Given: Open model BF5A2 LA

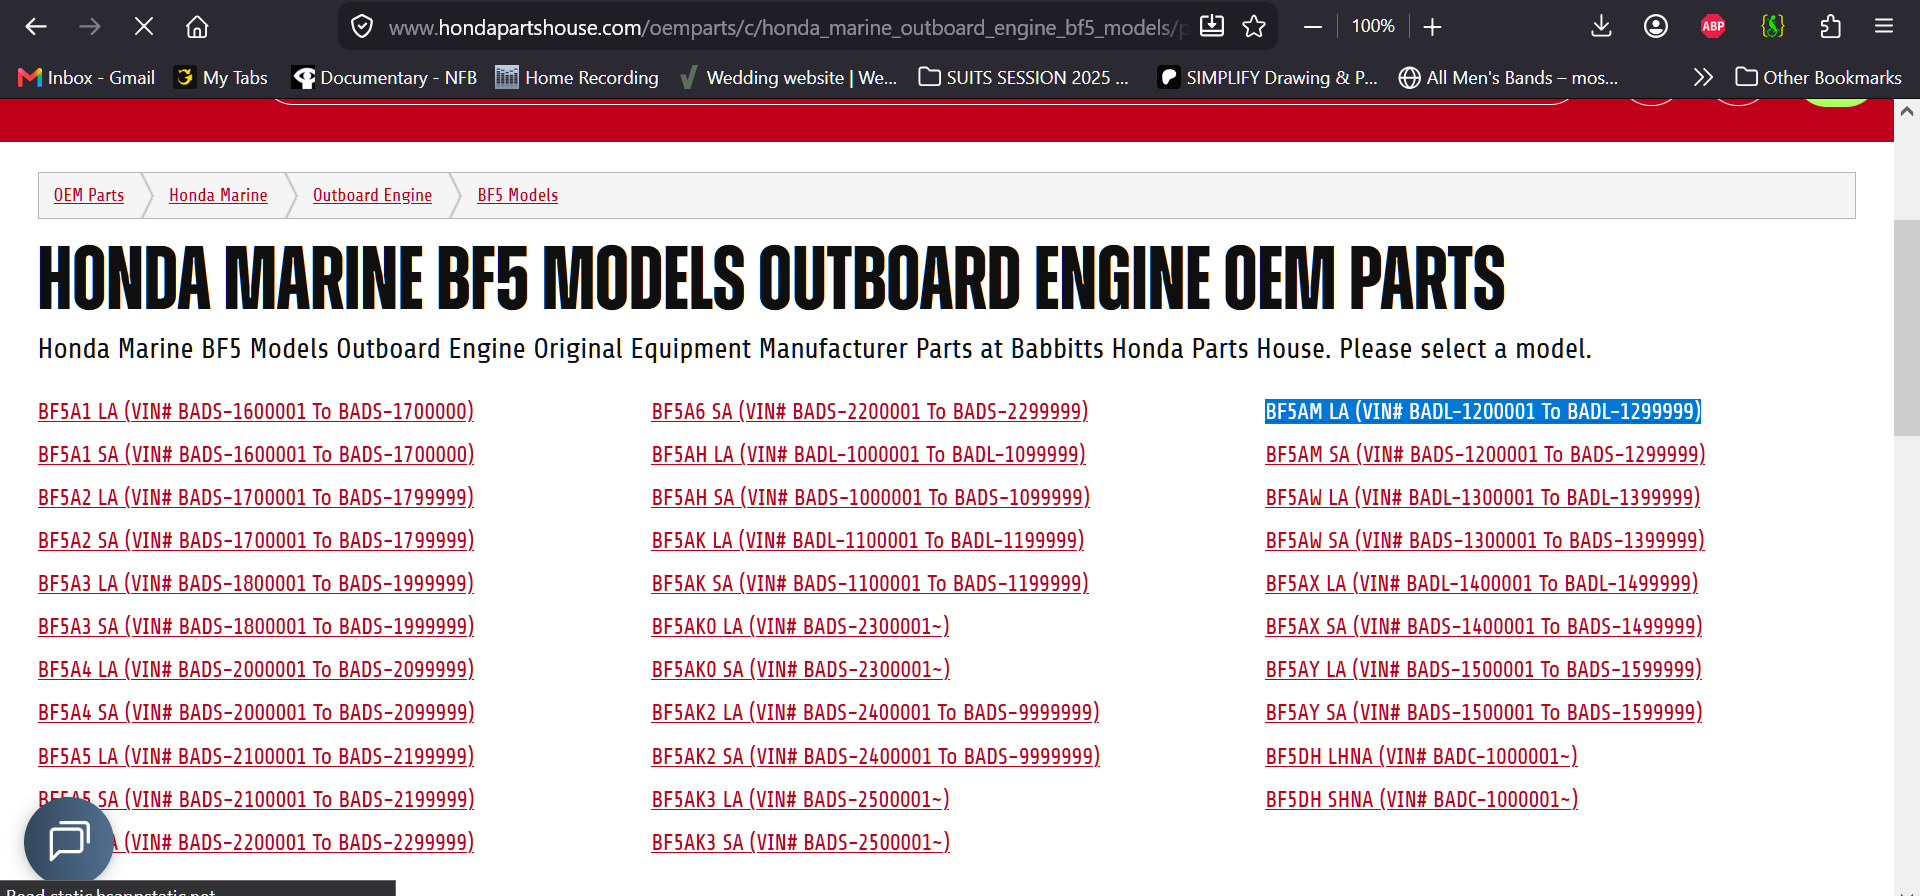Looking at the screenshot, I should coord(256,497).
